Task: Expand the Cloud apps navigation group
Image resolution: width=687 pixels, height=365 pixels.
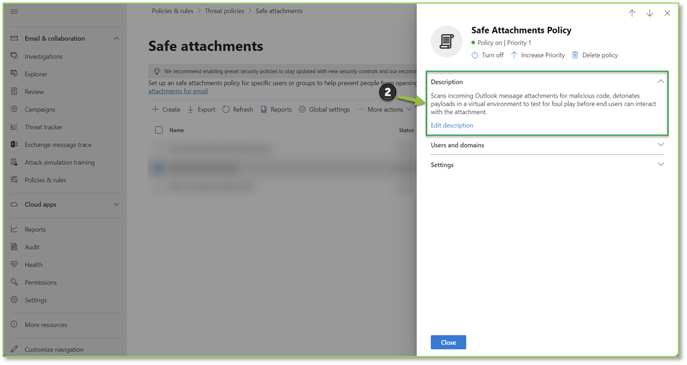Action: tap(116, 205)
